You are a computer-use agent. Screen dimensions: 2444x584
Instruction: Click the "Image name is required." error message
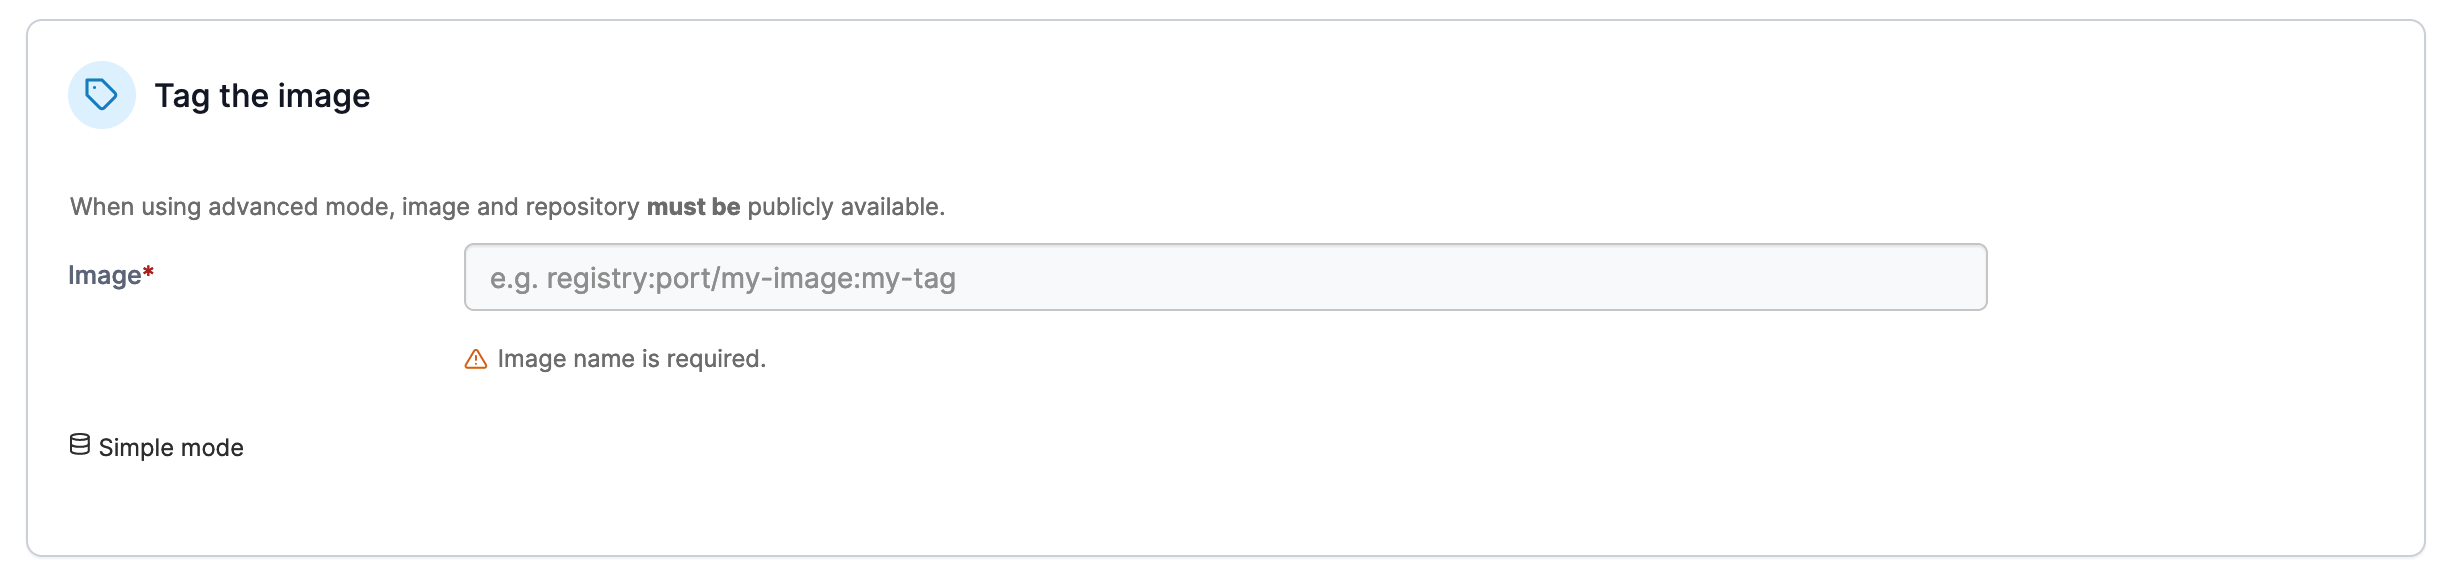pyautogui.click(x=631, y=359)
